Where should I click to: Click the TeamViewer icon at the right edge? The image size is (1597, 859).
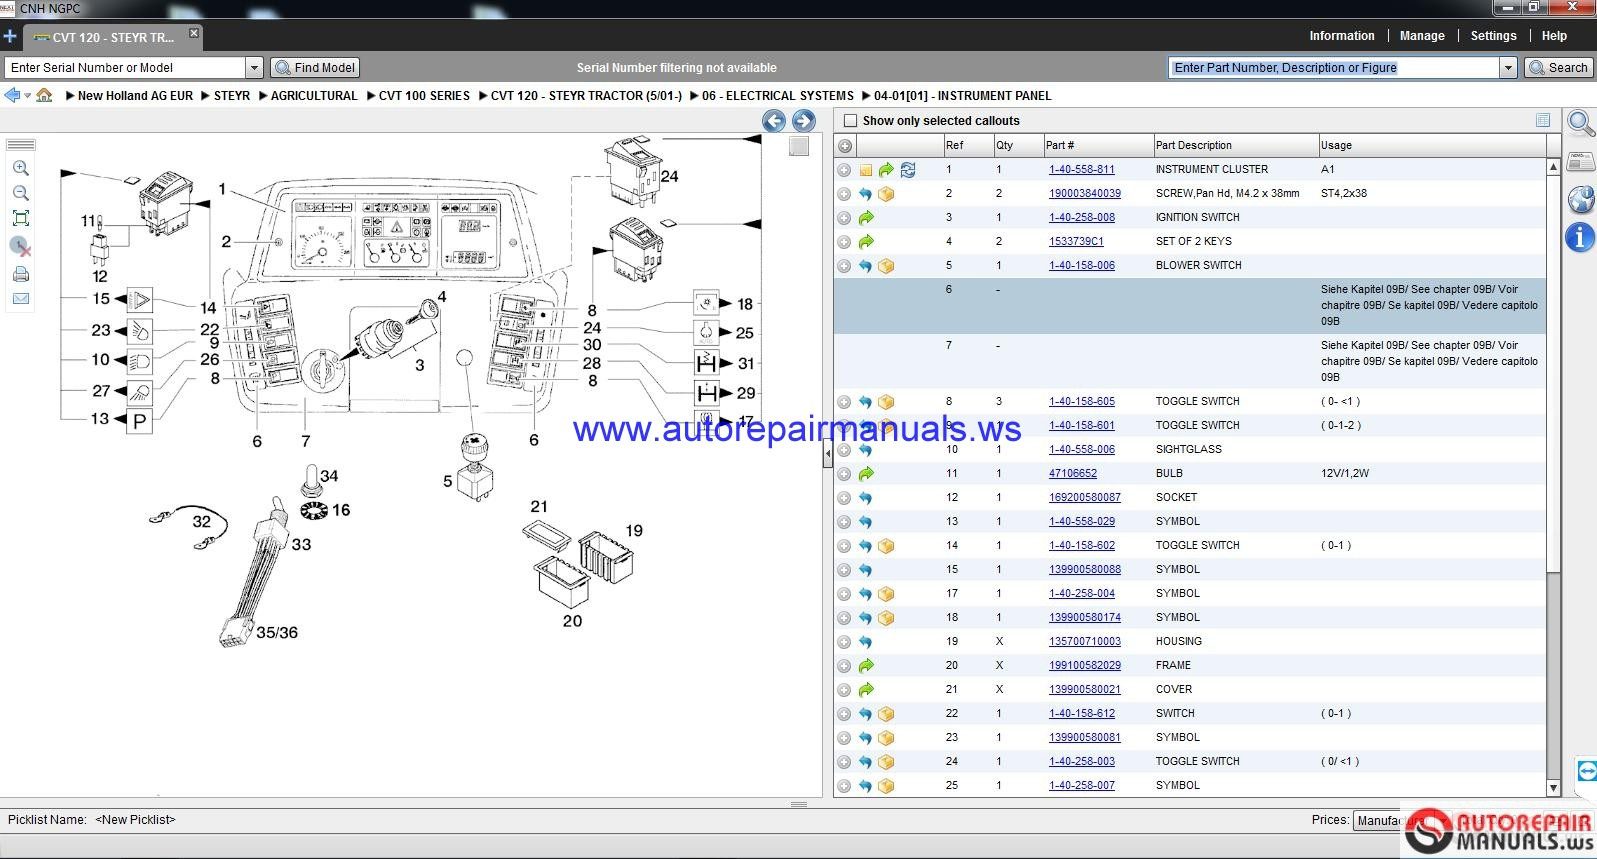(x=1586, y=771)
